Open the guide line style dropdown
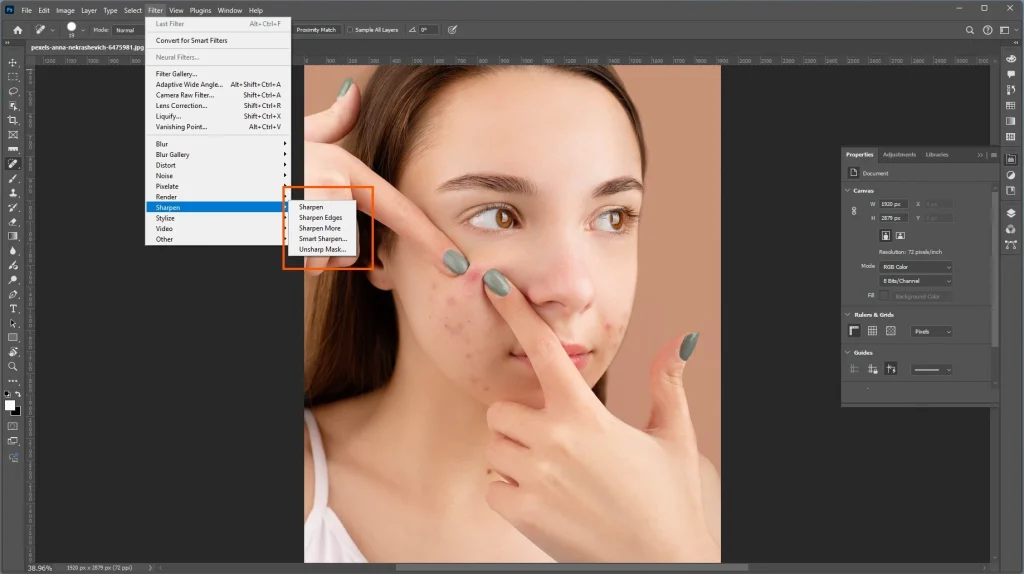Image resolution: width=1024 pixels, height=574 pixels. pyautogui.click(x=932, y=370)
